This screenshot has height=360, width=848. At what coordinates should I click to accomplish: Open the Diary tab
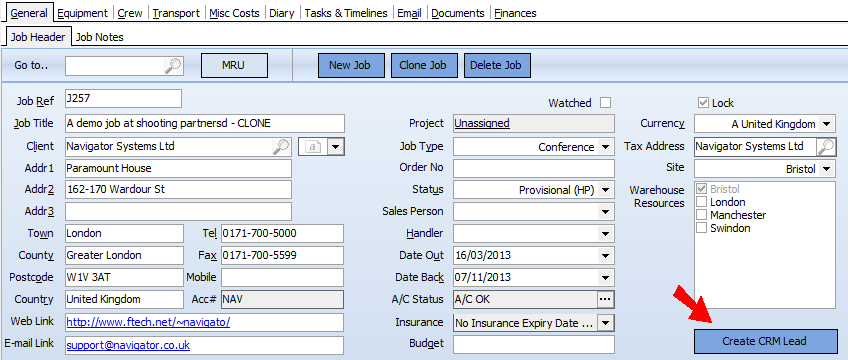coord(281,13)
